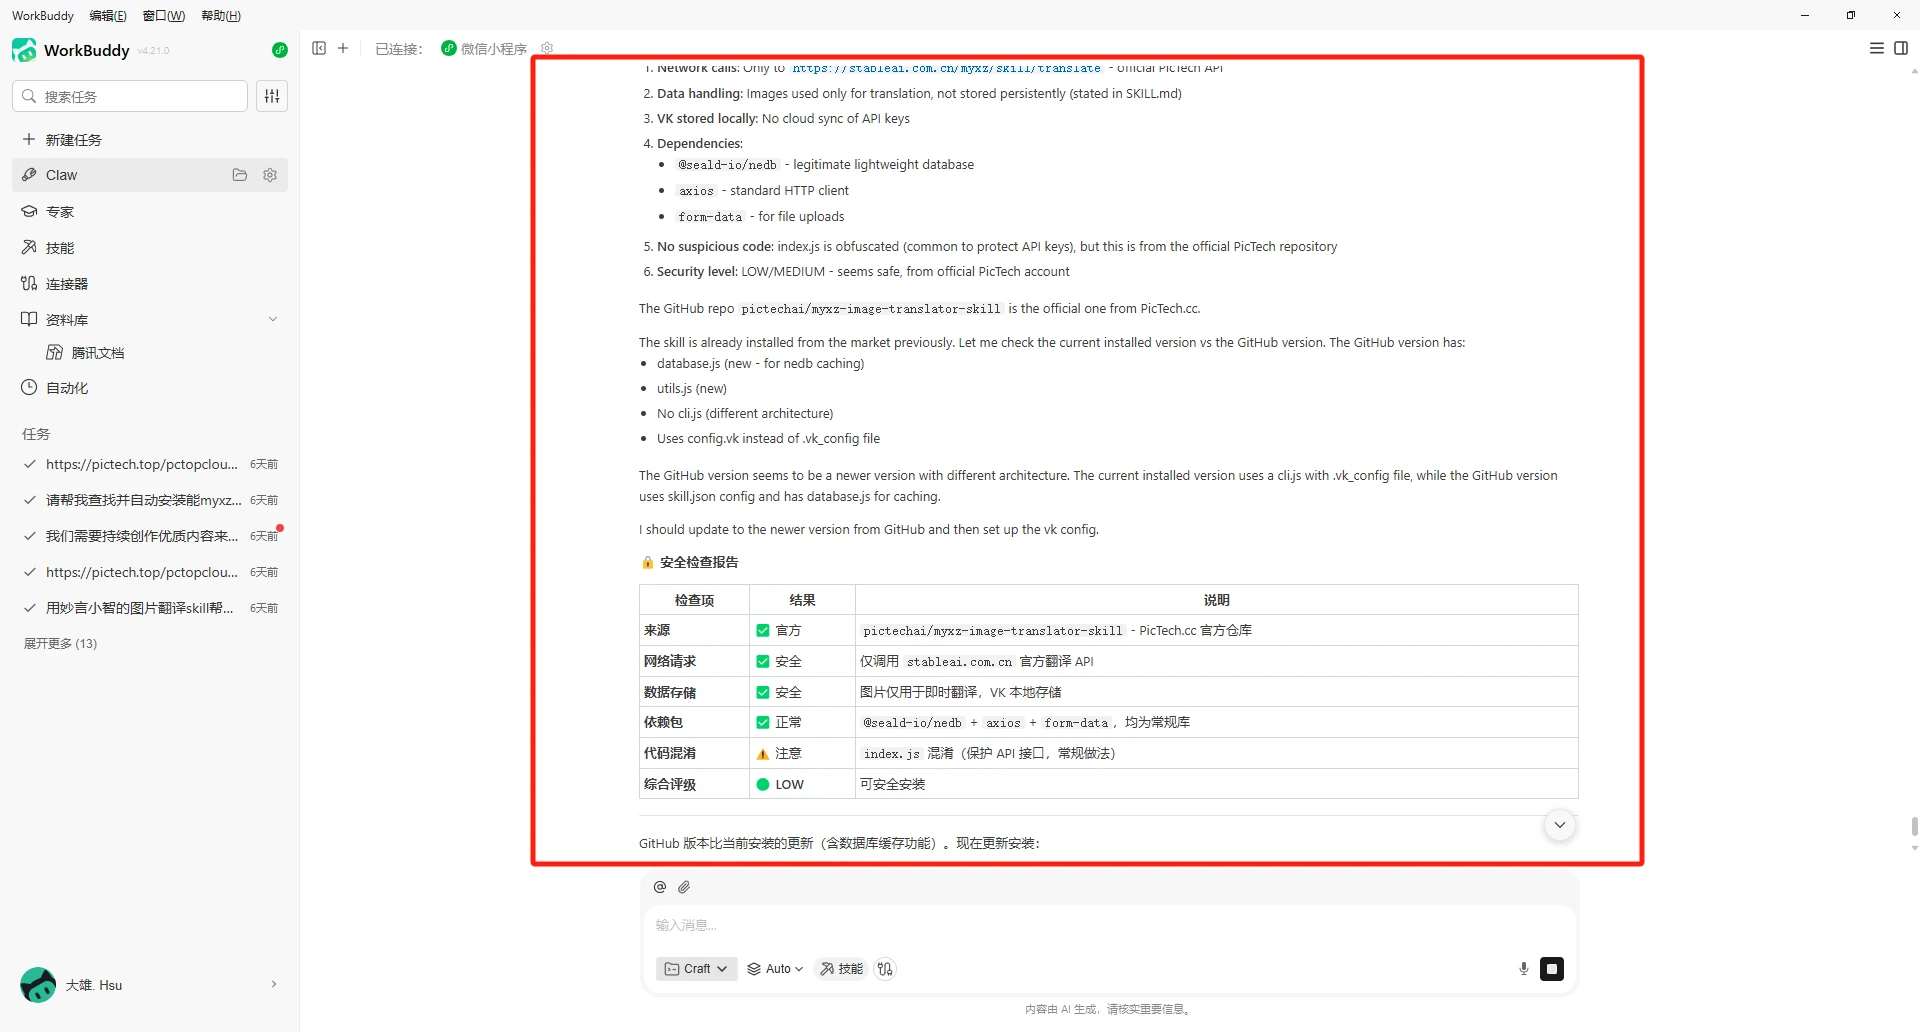This screenshot has width=1920, height=1032.
Task: Expand the 大雄 Hsu profile chevron
Action: point(274,985)
